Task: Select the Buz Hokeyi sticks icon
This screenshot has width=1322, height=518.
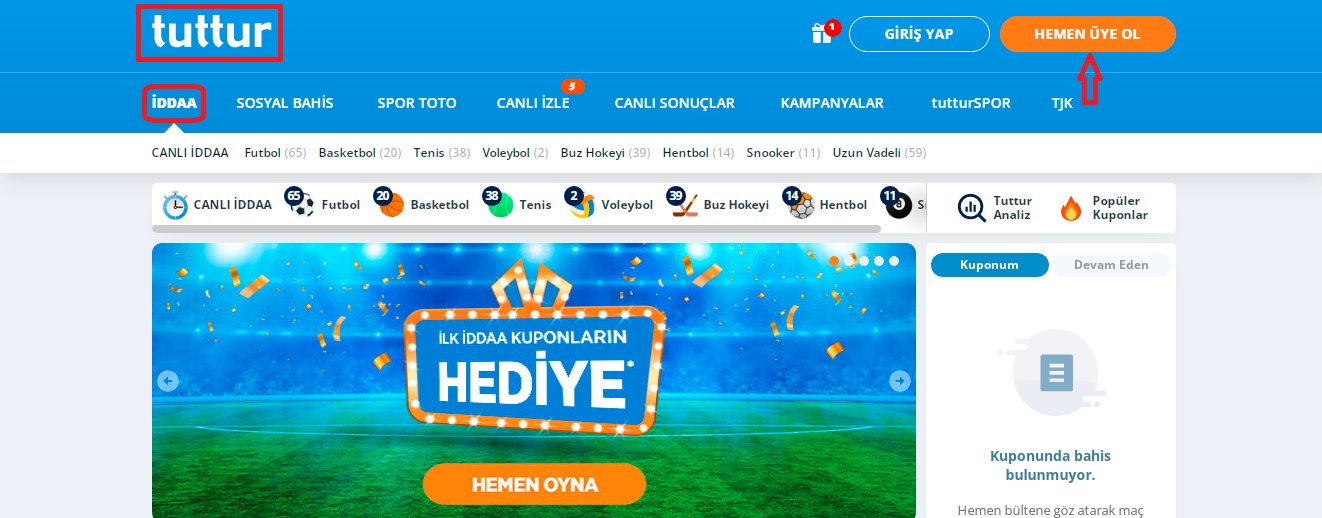Action: click(x=685, y=205)
